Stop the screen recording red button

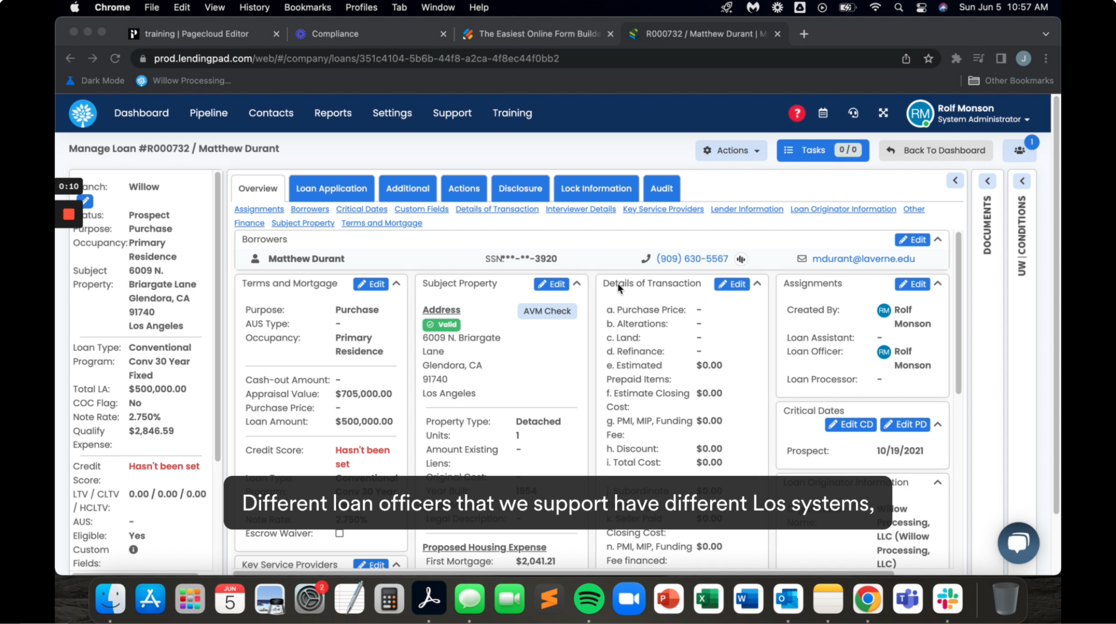[69, 214]
